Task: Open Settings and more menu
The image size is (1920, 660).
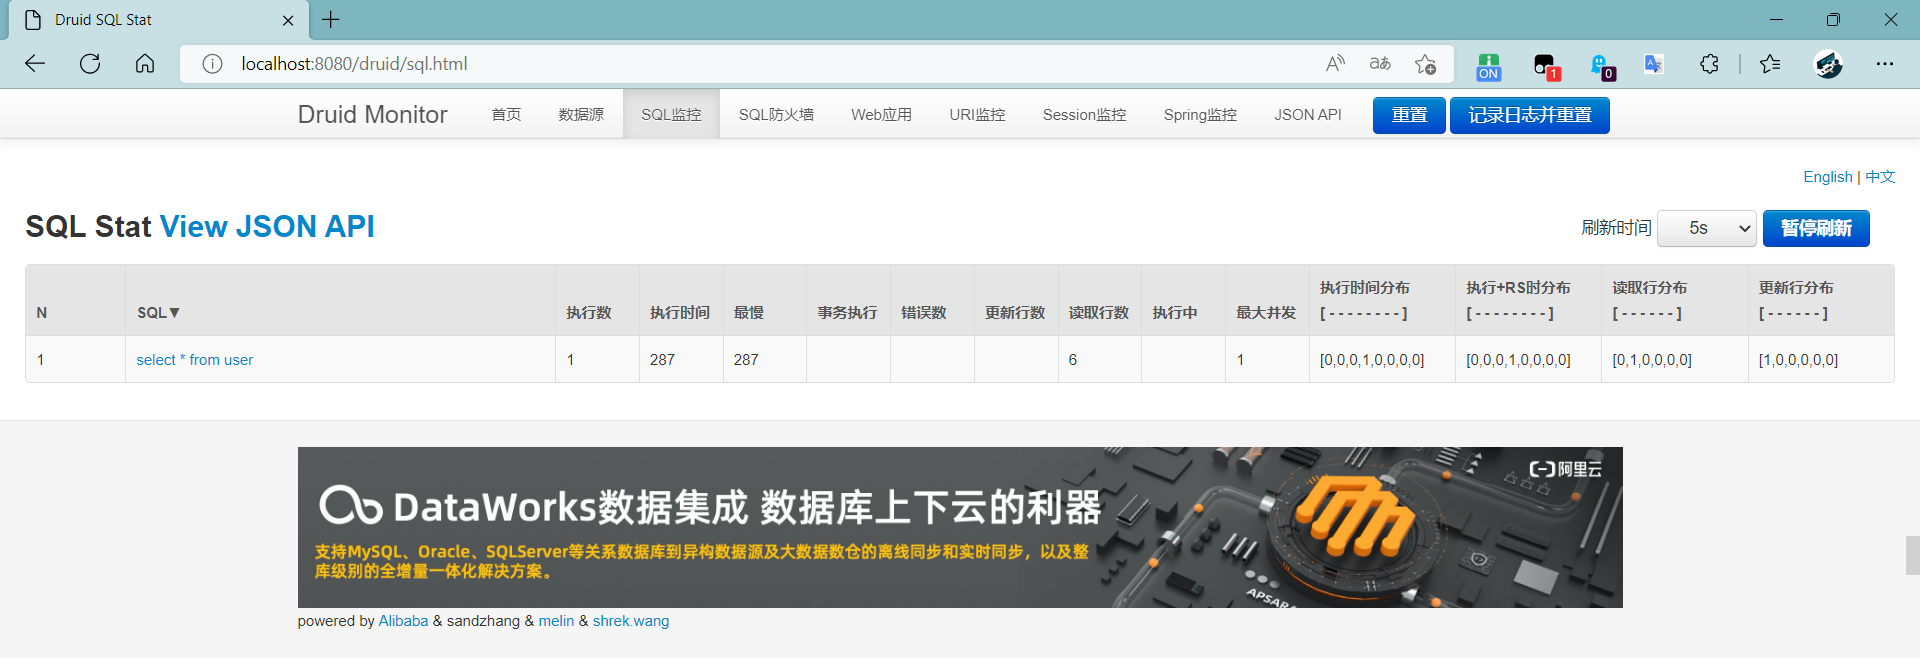Action: (x=1885, y=64)
